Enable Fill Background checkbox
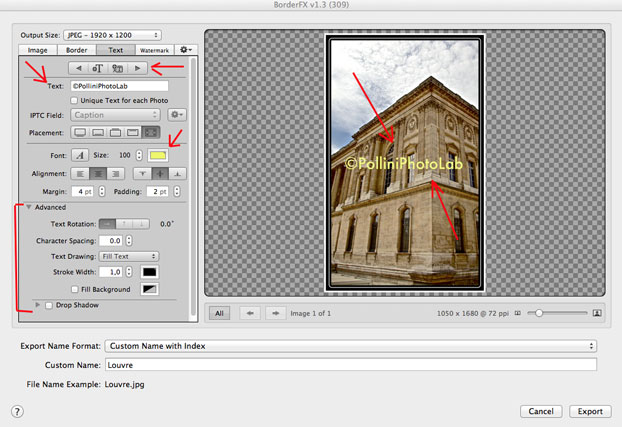This screenshot has height=427, width=622. [75, 289]
